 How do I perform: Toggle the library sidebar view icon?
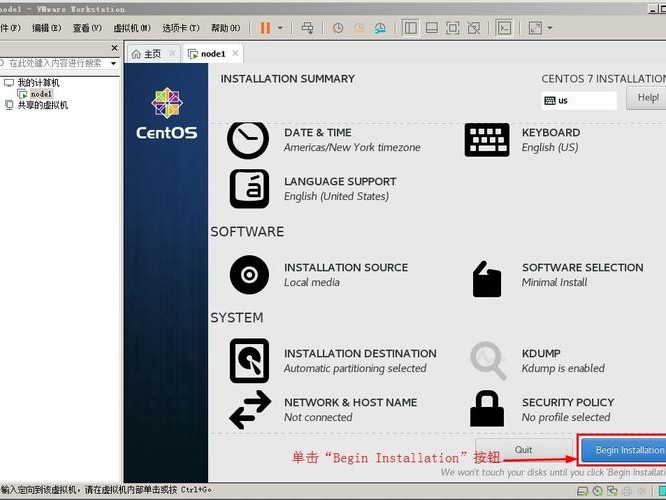(x=410, y=28)
